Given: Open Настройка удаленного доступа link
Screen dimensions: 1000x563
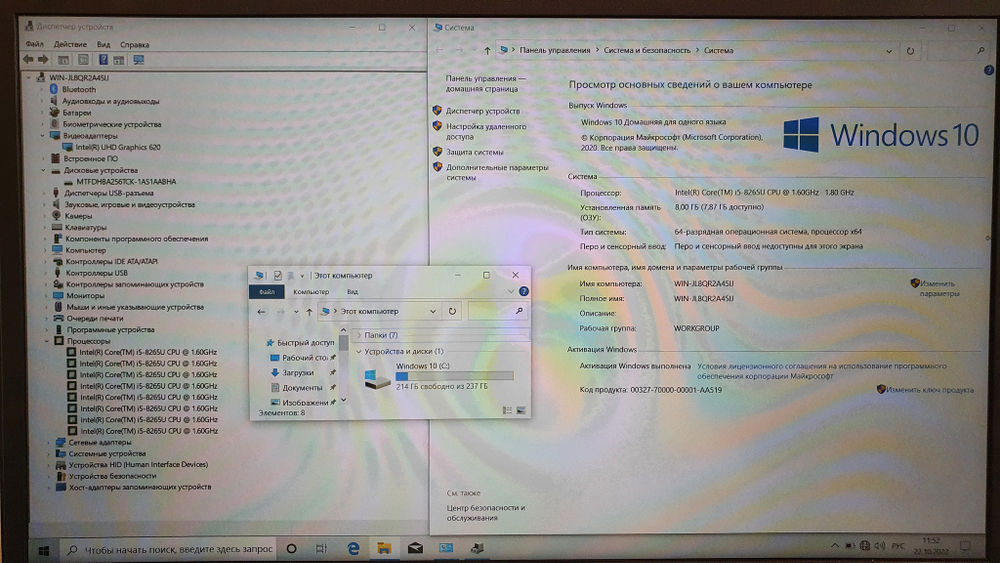Looking at the screenshot, I should [486, 131].
